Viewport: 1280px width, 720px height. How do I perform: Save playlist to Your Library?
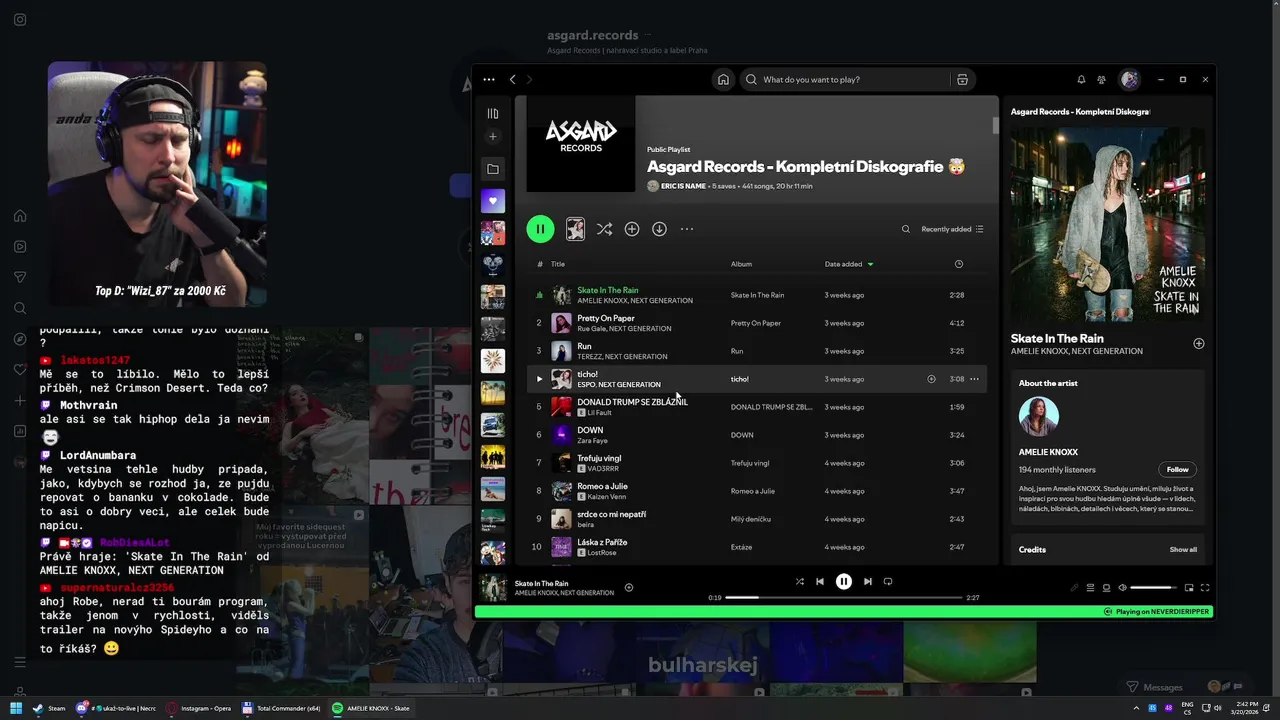pos(632,229)
